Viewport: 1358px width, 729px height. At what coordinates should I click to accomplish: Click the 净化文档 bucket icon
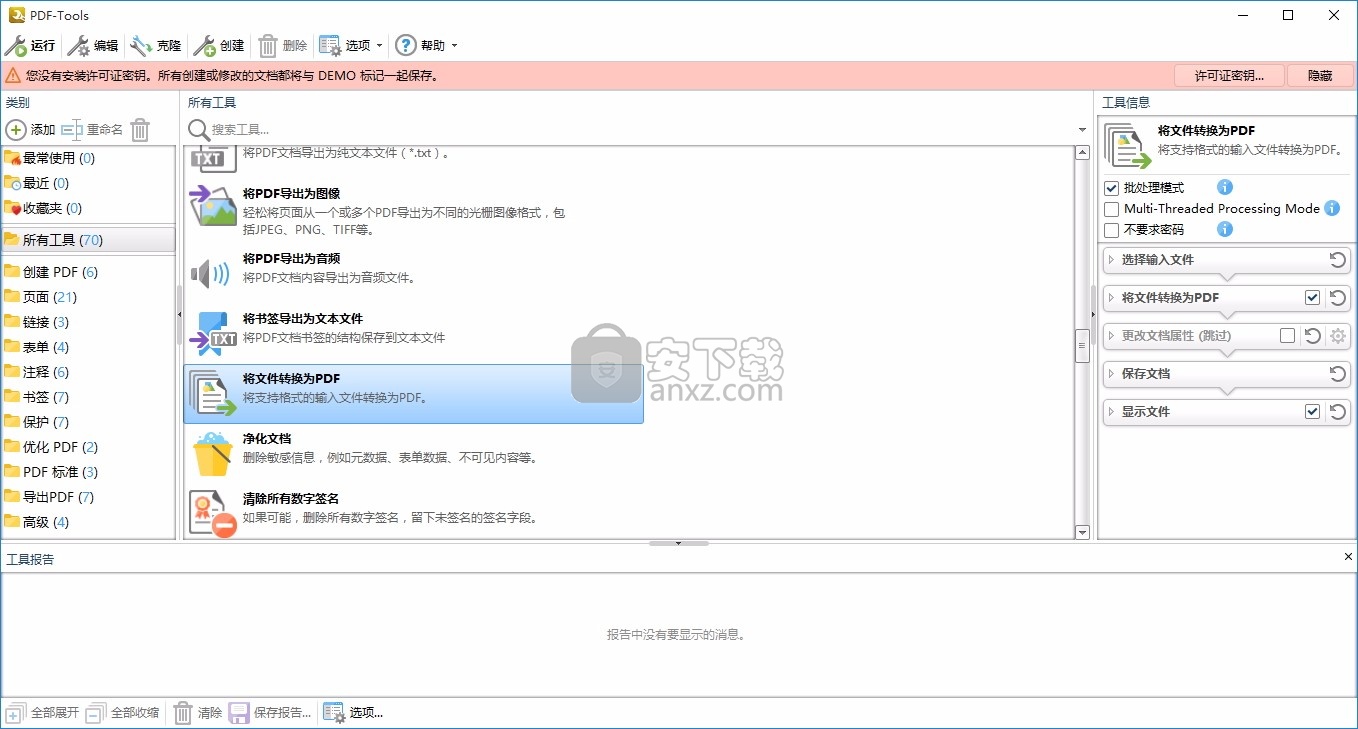pos(212,453)
